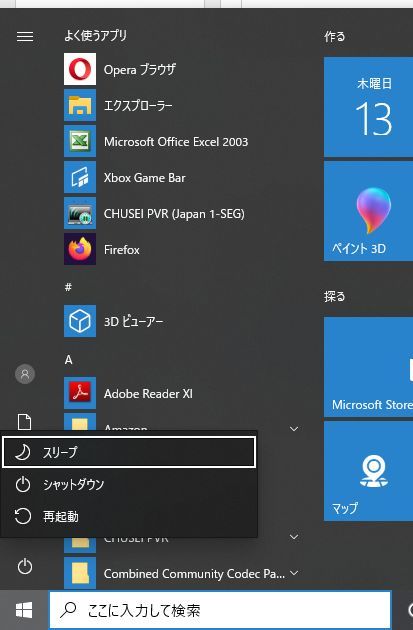The image size is (413, 630).
Task: Launch the Adobe Reader XI icon
Action: 80,393
